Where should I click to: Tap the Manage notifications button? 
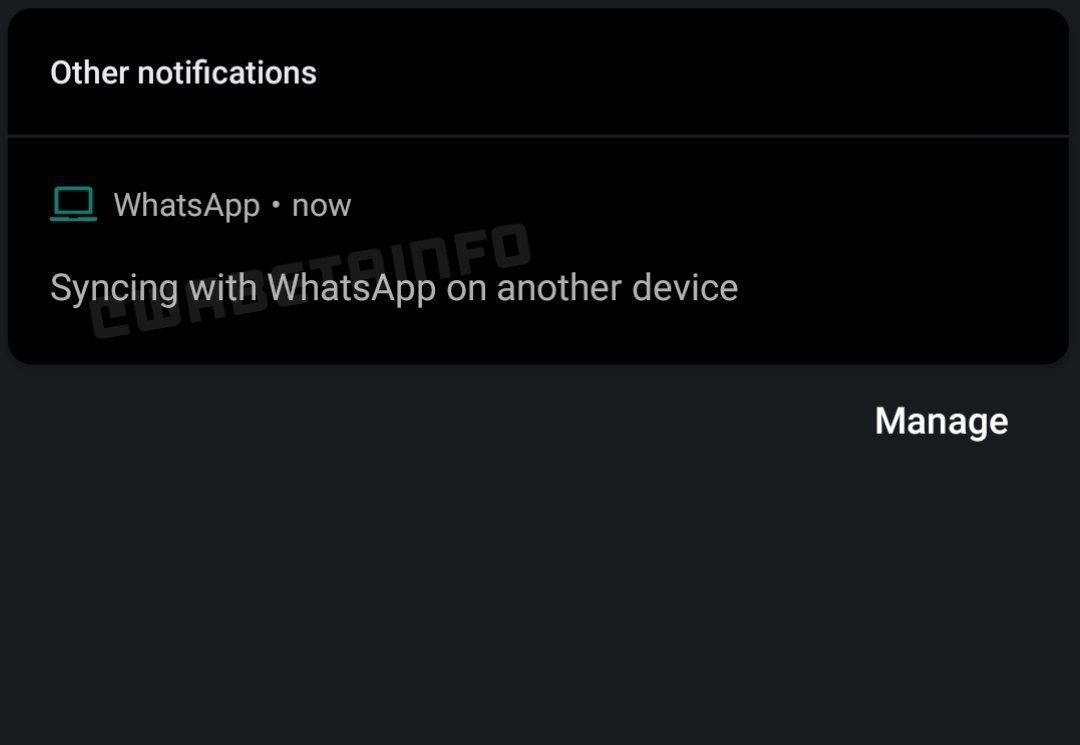(x=941, y=421)
